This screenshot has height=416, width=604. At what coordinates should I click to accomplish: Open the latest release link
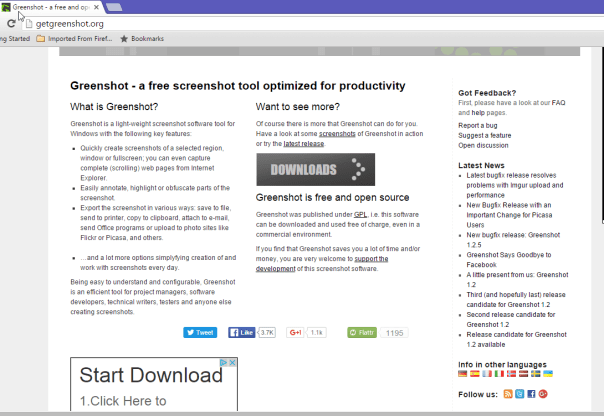pyautogui.click(x=304, y=144)
